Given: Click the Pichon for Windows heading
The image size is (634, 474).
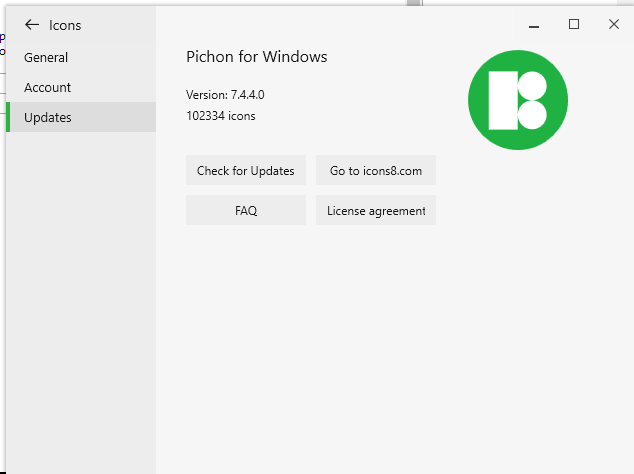Looking at the screenshot, I should pyautogui.click(x=257, y=57).
